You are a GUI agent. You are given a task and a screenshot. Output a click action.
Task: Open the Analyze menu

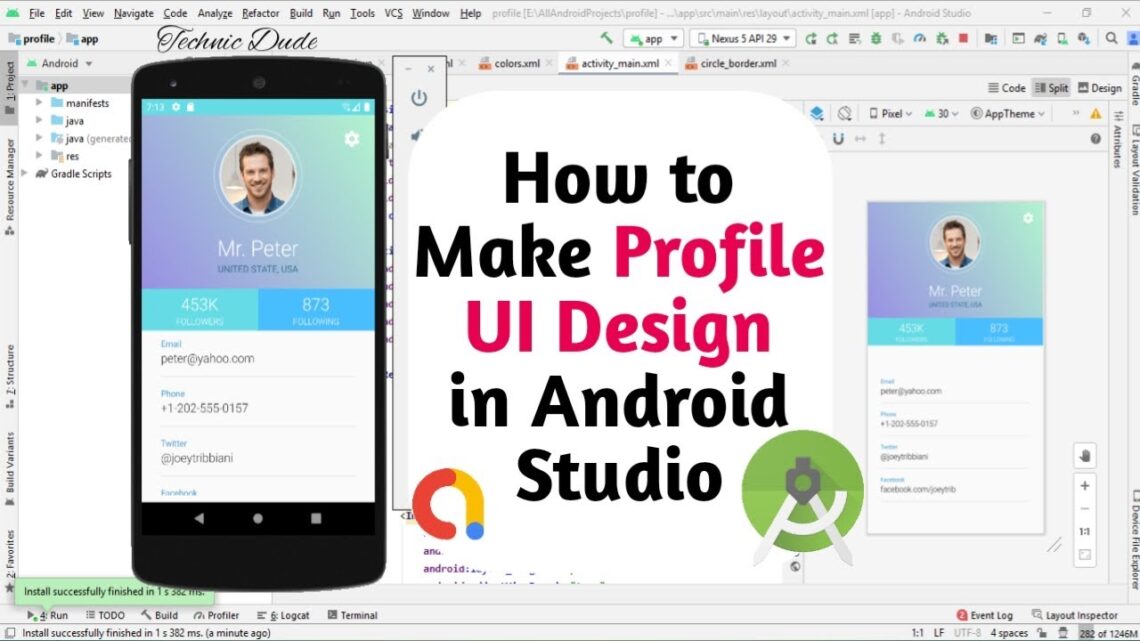(x=214, y=13)
